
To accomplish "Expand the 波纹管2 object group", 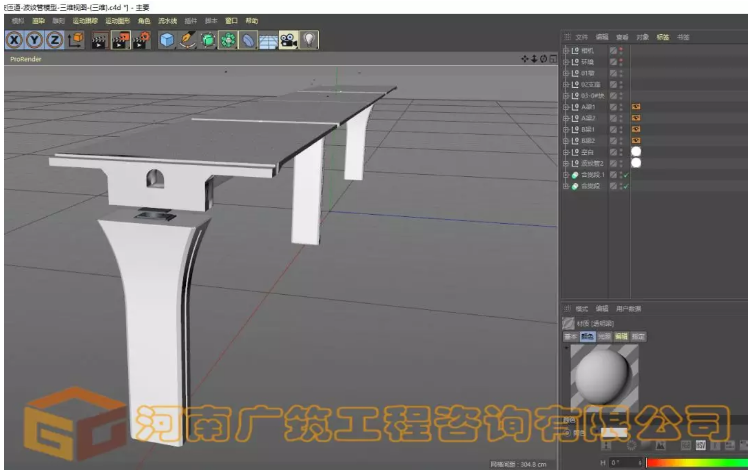I will click(565, 164).
